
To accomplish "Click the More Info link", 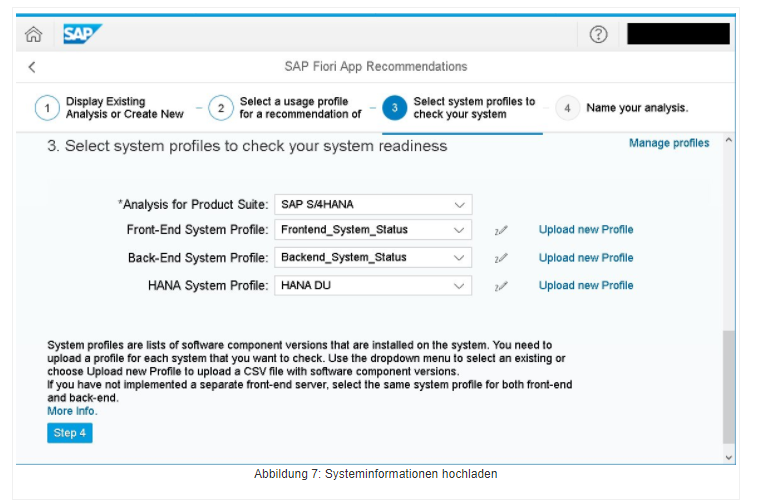I will [72, 411].
